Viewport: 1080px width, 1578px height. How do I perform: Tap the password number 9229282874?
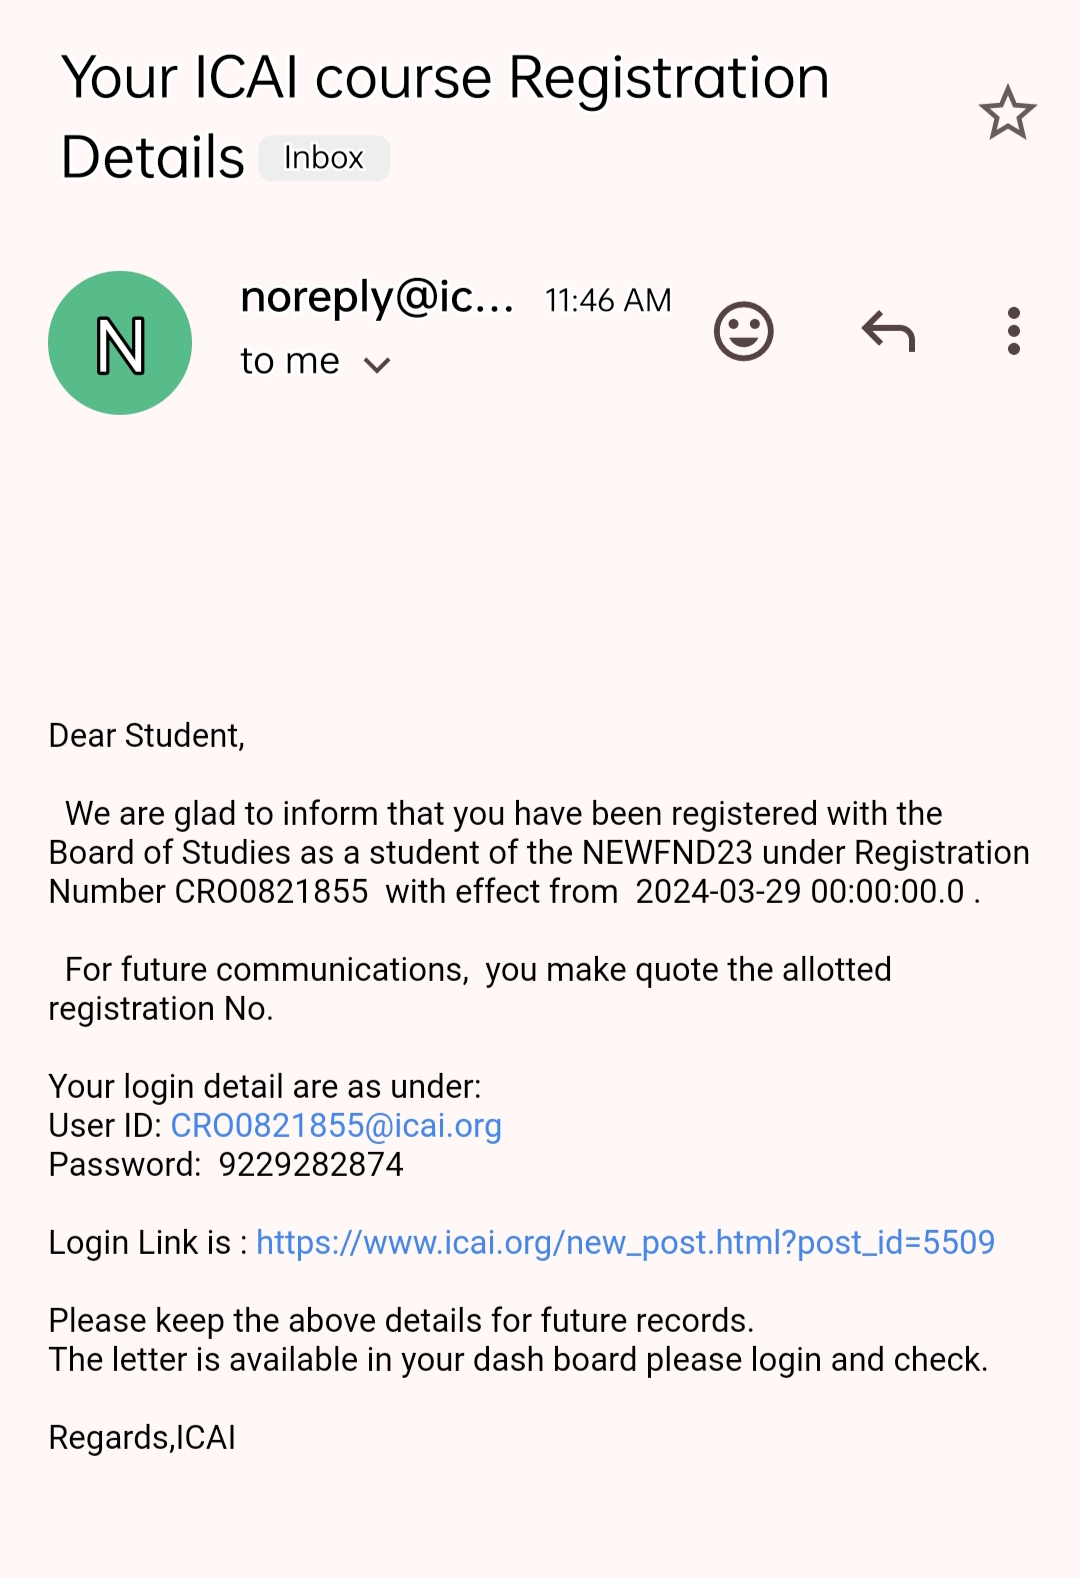click(311, 1165)
